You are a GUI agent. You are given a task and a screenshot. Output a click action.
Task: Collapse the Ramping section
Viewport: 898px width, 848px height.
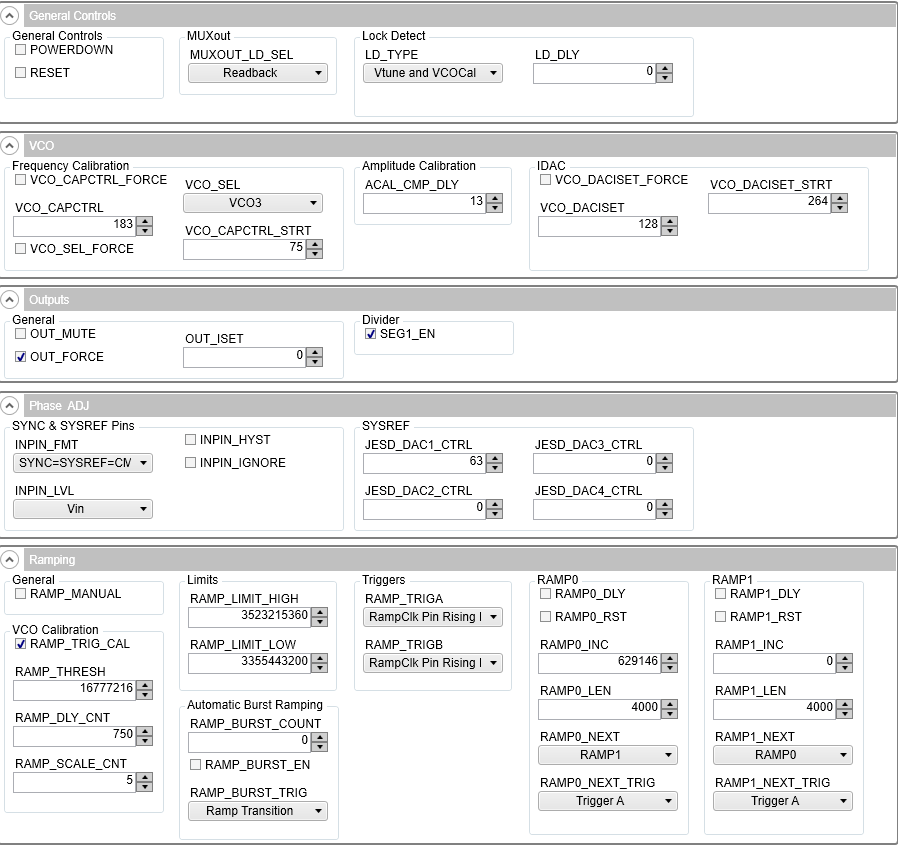point(9,559)
